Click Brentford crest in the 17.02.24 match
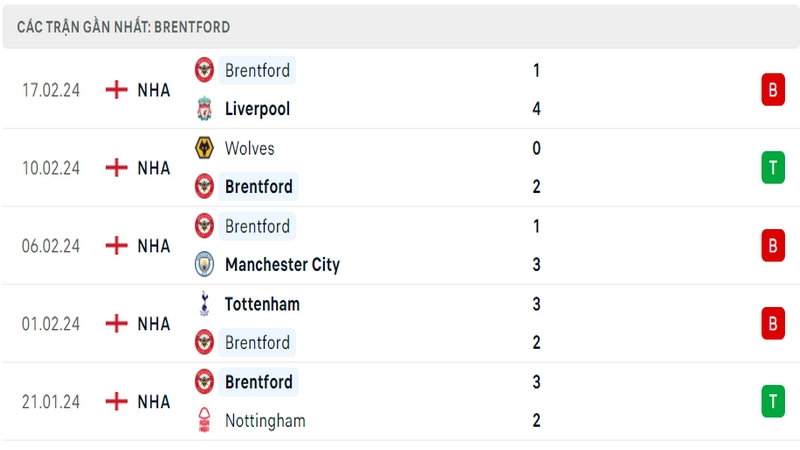The height and width of the screenshot is (450, 800). 204,70
